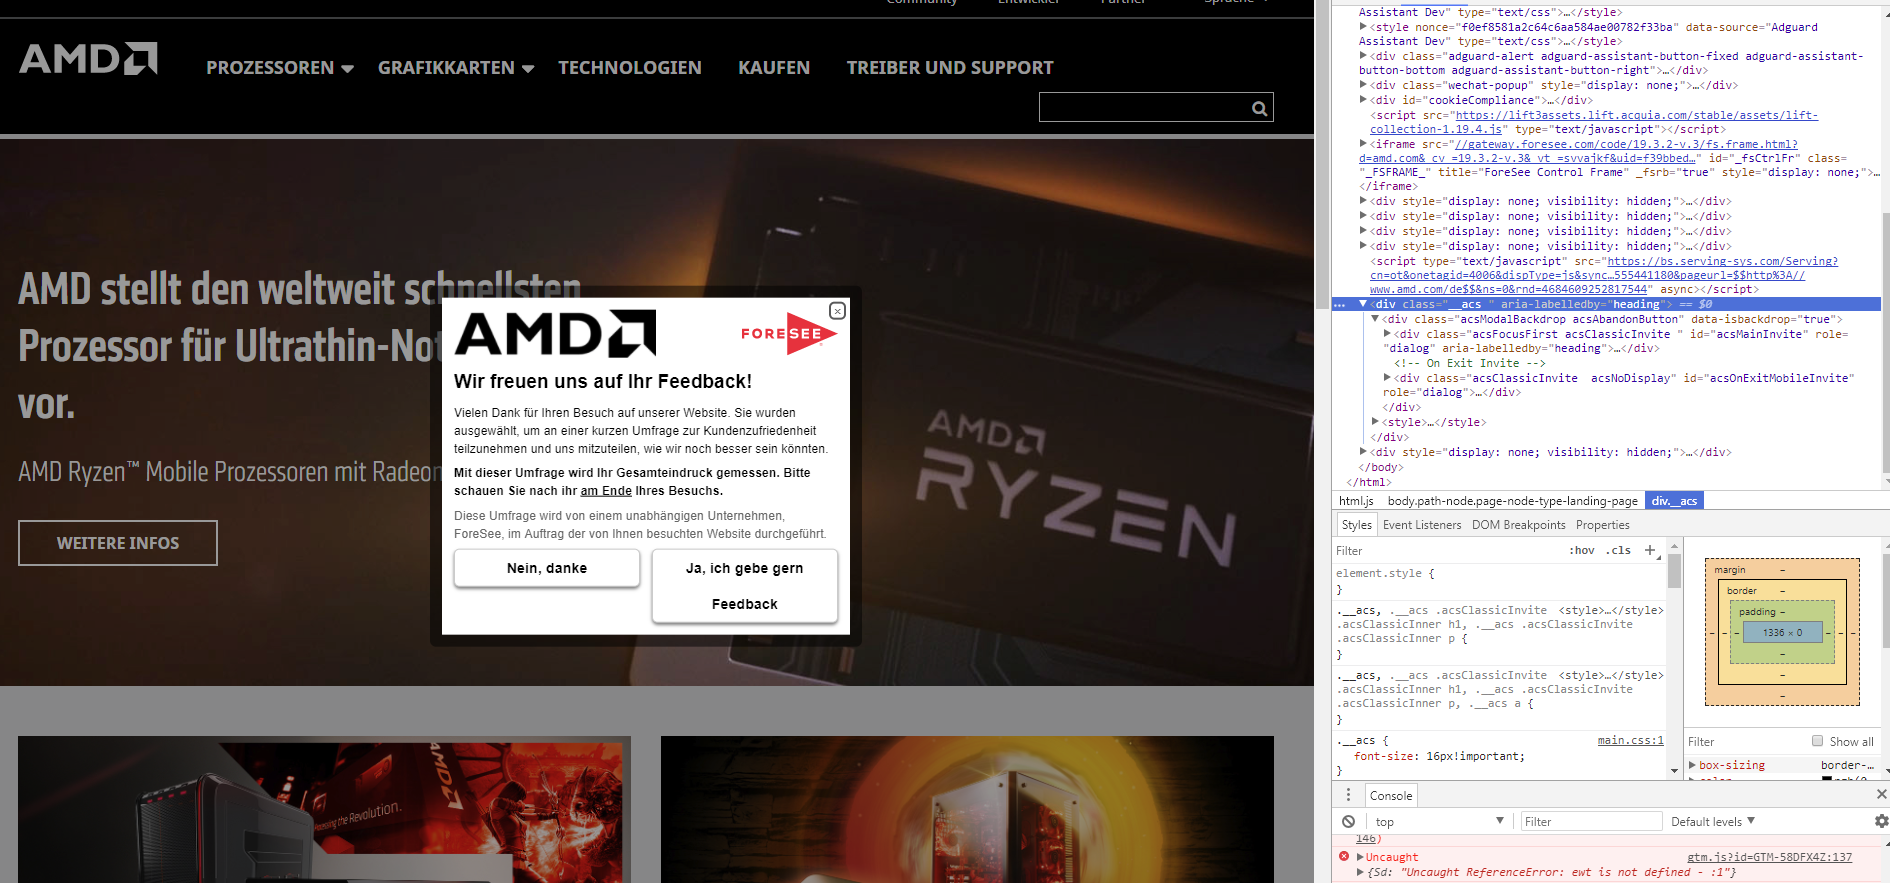This screenshot has width=1890, height=883.
Task: Clear console using the ban icon
Action: pos(1349,822)
